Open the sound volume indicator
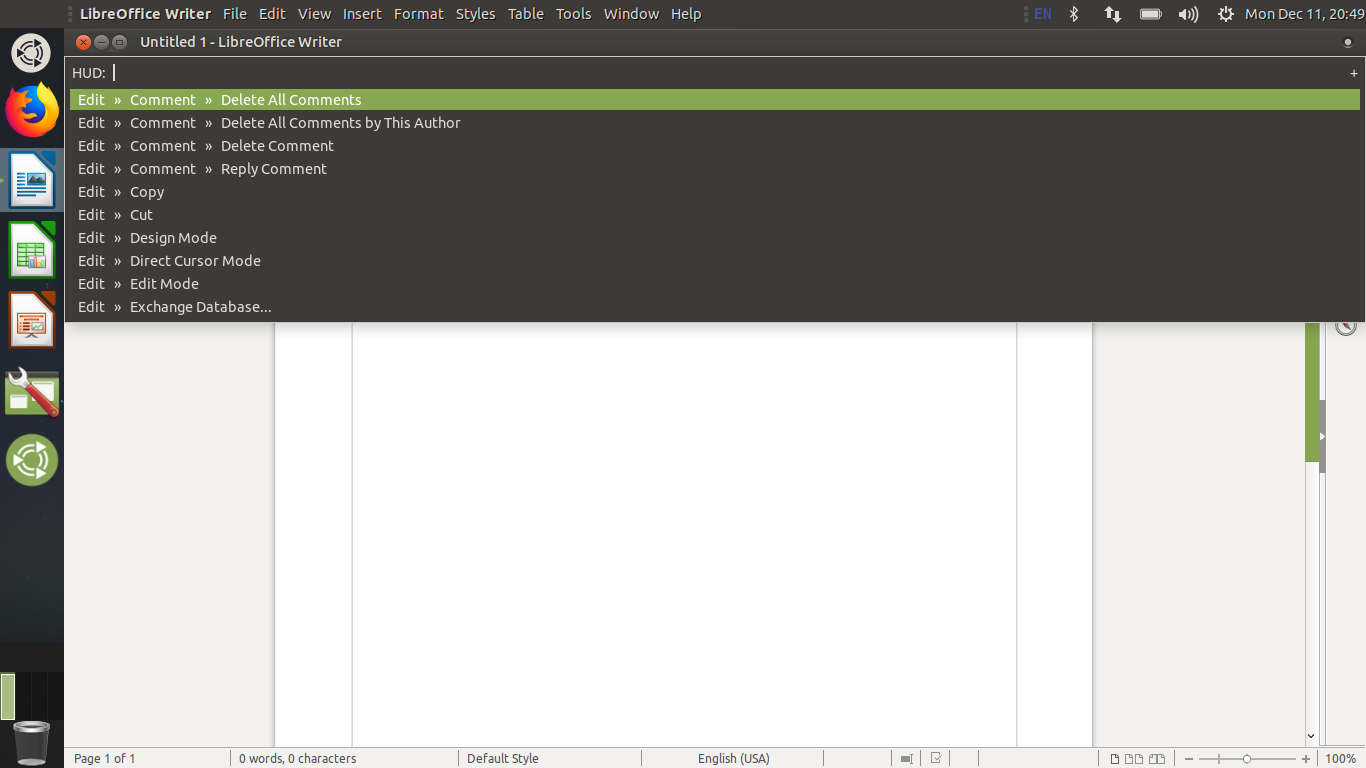 [1188, 14]
